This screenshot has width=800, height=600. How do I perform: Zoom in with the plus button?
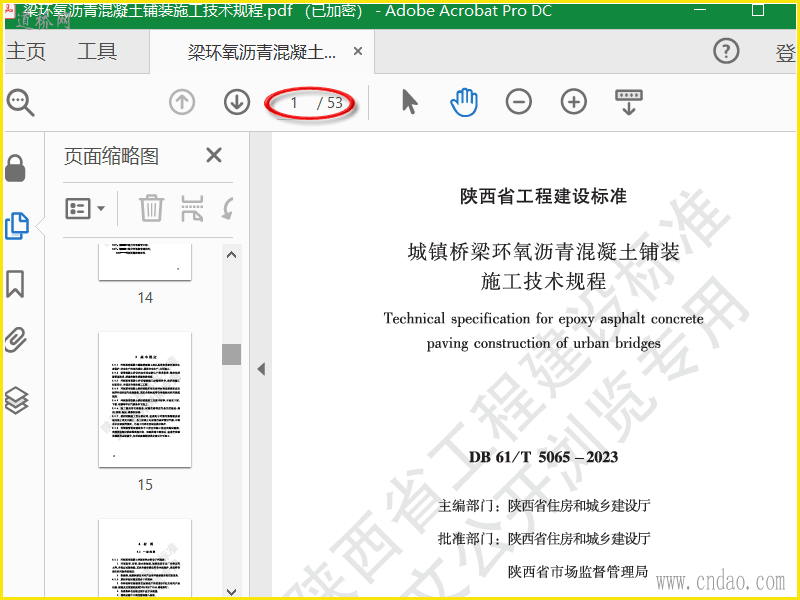point(574,102)
